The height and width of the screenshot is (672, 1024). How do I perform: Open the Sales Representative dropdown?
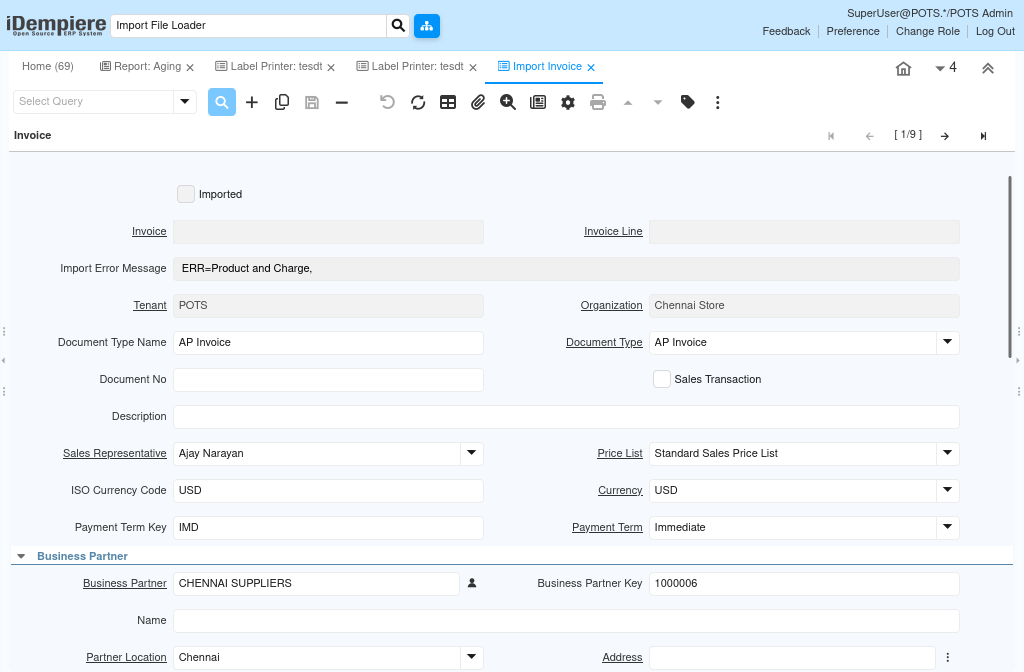[x=472, y=453]
